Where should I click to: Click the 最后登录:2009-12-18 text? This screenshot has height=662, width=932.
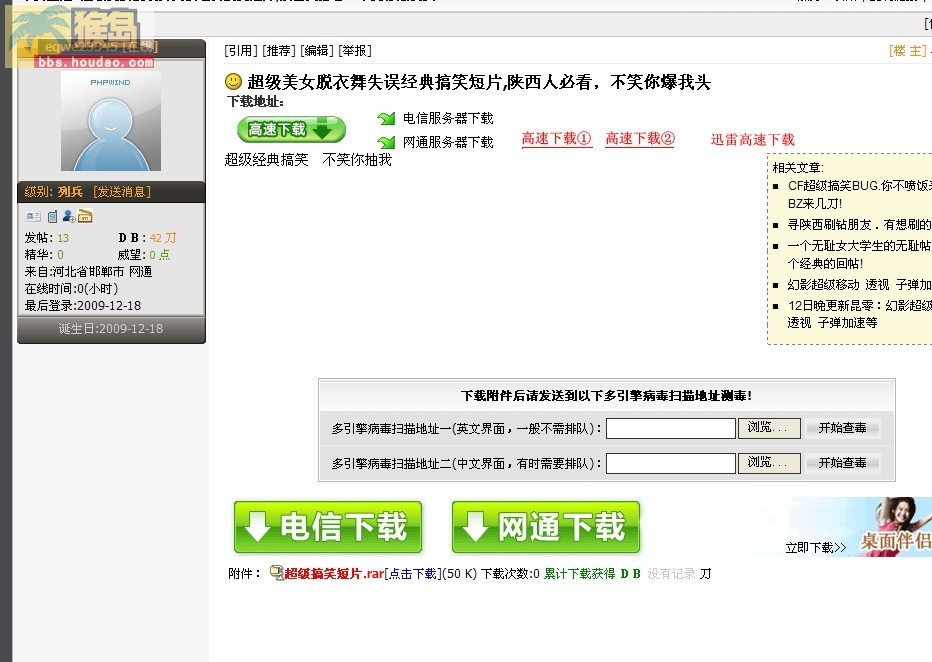tap(83, 305)
